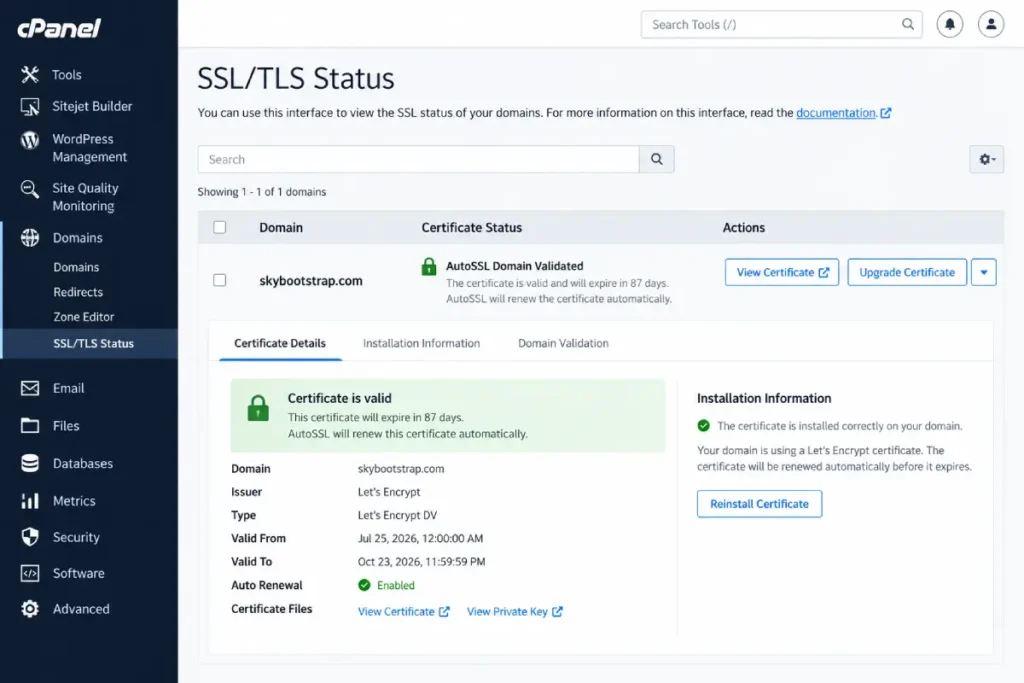Click the domain search magnifier button
1024x683 pixels.
pos(656,159)
